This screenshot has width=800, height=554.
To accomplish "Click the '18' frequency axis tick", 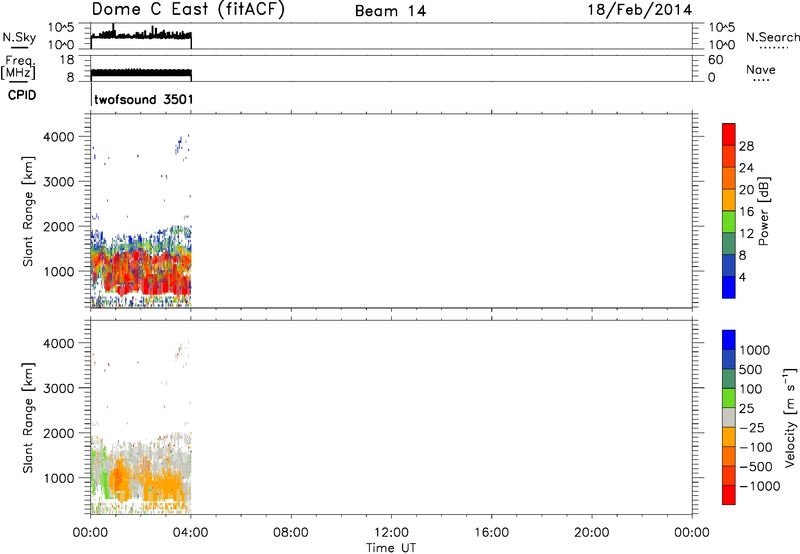I will click(67, 60).
